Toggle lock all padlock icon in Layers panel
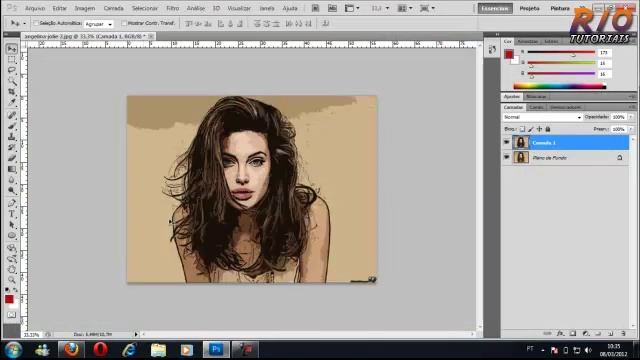Screen dimensions: 640x360 pos(548,129)
